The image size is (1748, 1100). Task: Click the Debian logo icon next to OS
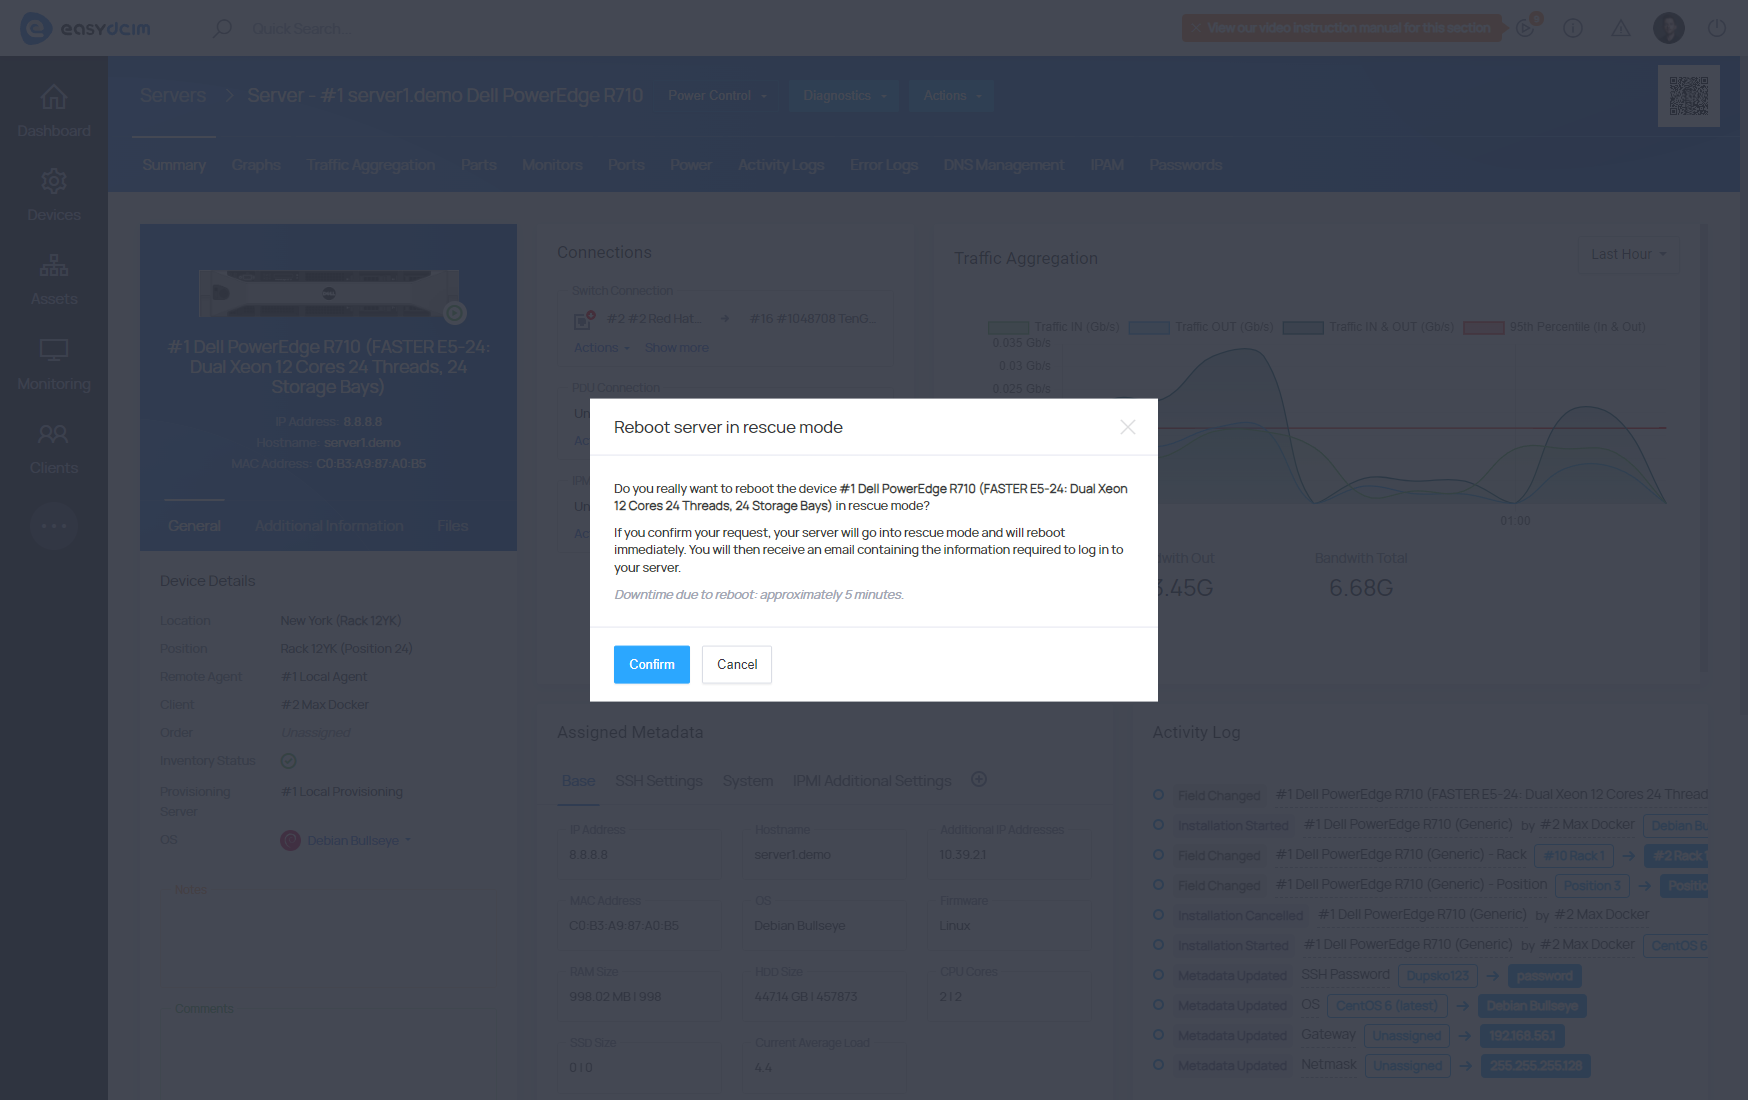click(x=290, y=841)
